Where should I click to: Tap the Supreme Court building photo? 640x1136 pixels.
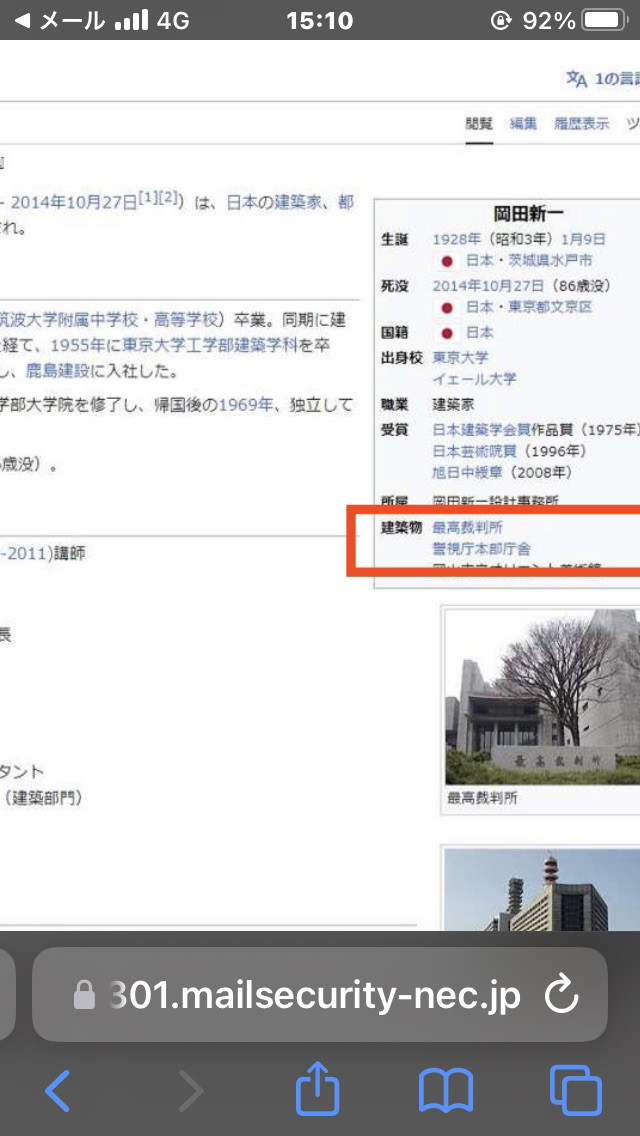pyautogui.click(x=542, y=697)
